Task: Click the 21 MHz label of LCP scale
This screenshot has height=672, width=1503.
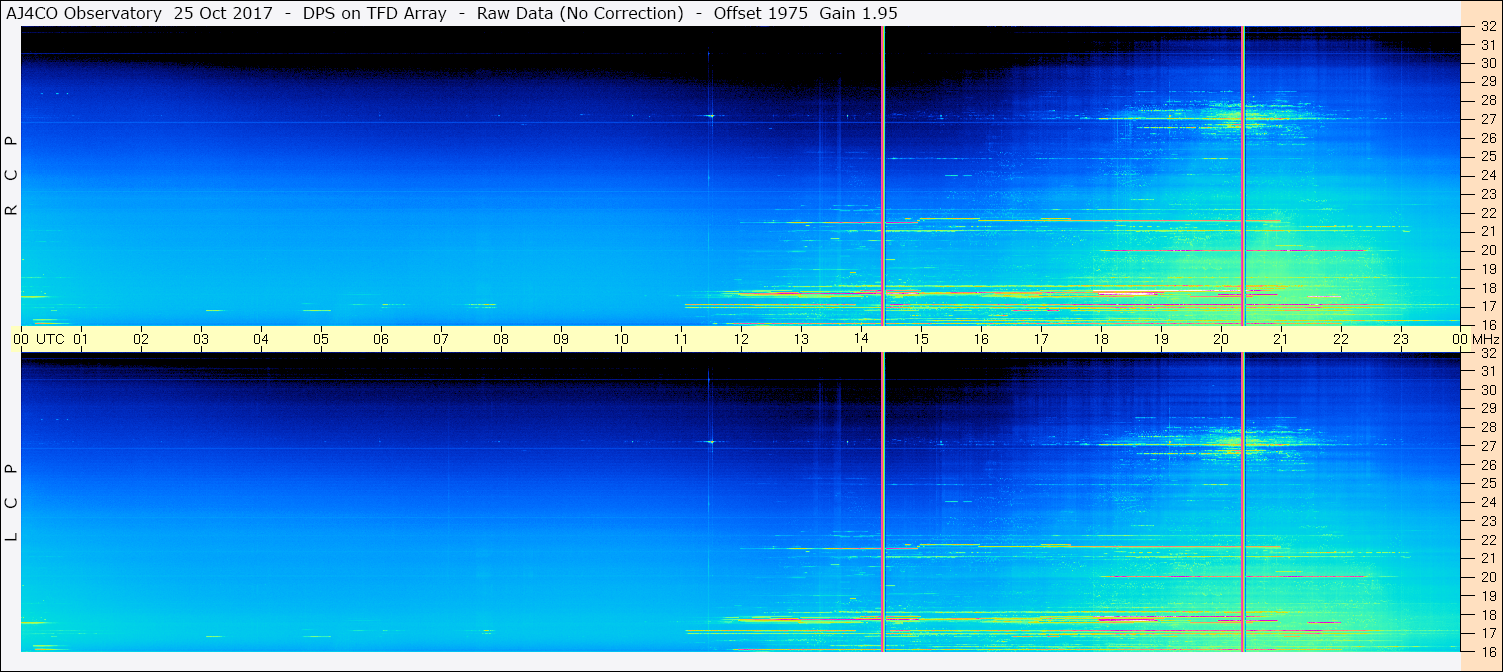Action: 1488,558
